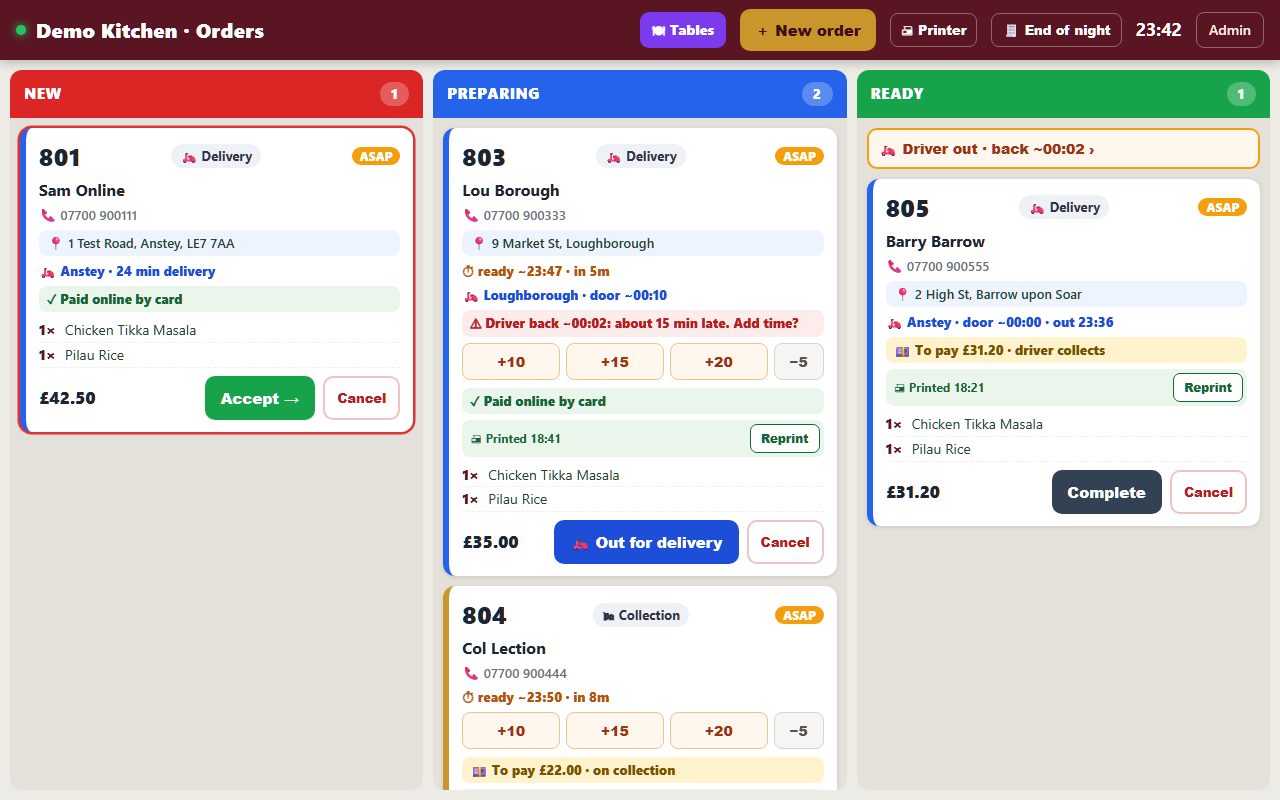The width and height of the screenshot is (1280, 800).
Task: Mark order 803 out for delivery
Action: click(x=646, y=542)
